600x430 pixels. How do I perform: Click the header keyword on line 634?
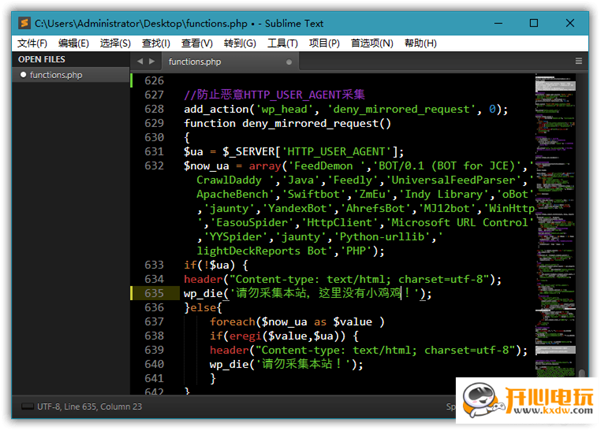203,279
